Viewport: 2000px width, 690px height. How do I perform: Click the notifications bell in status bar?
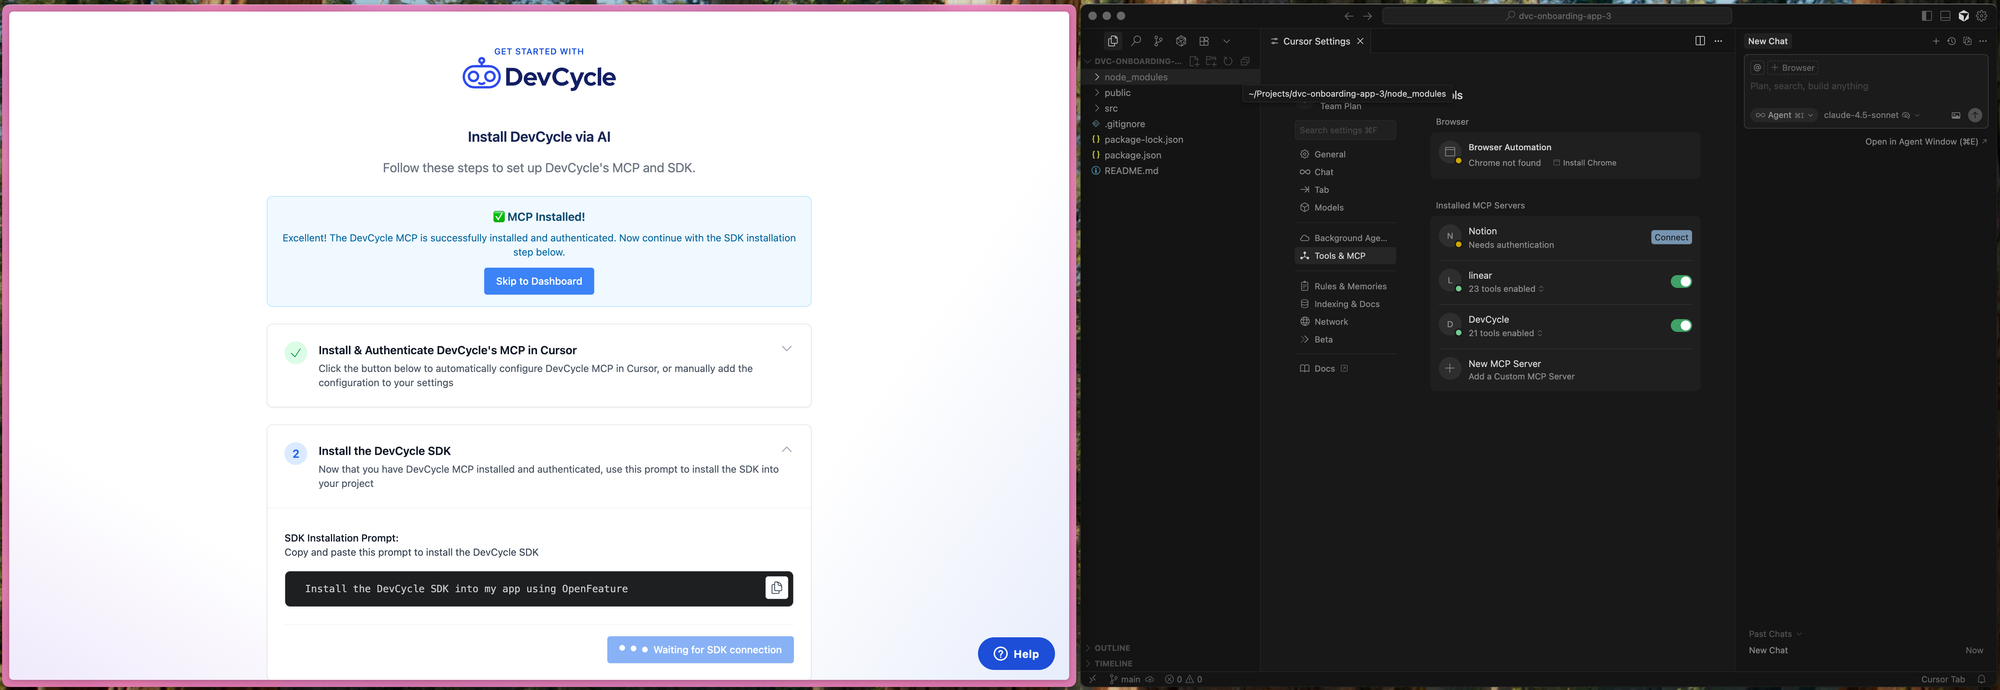pos(1981,679)
